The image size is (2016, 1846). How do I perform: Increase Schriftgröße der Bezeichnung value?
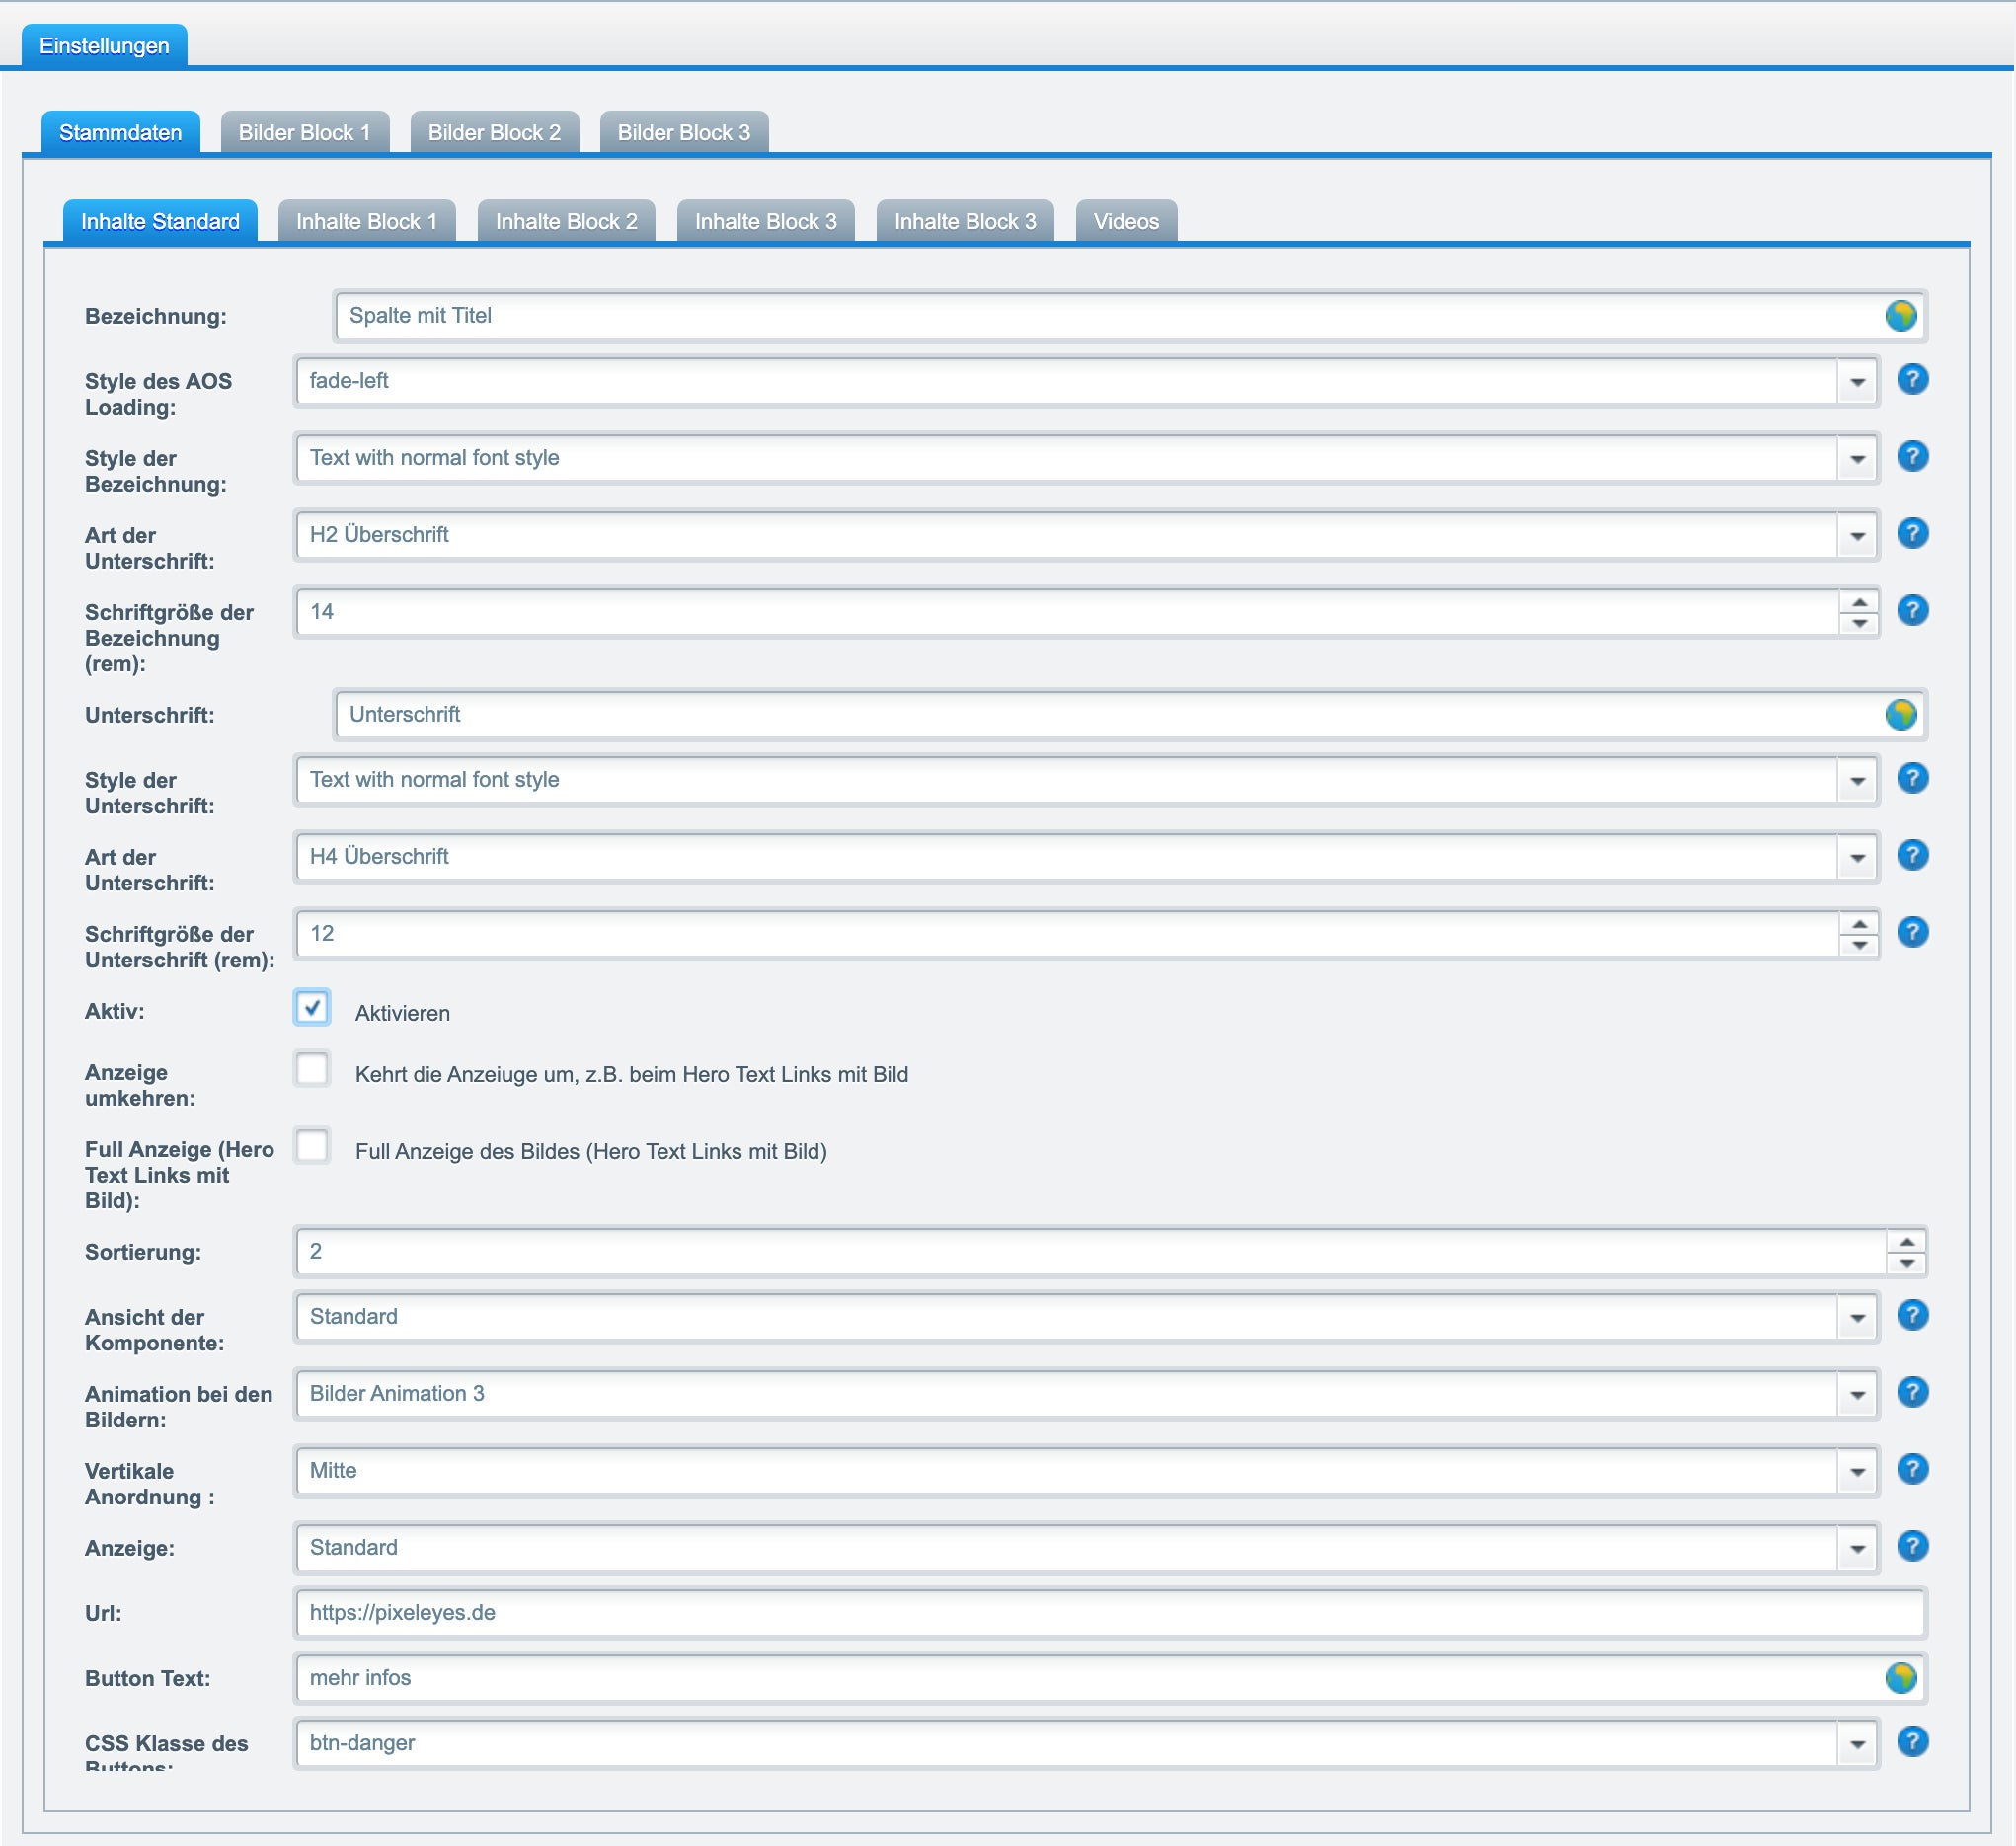1859,602
